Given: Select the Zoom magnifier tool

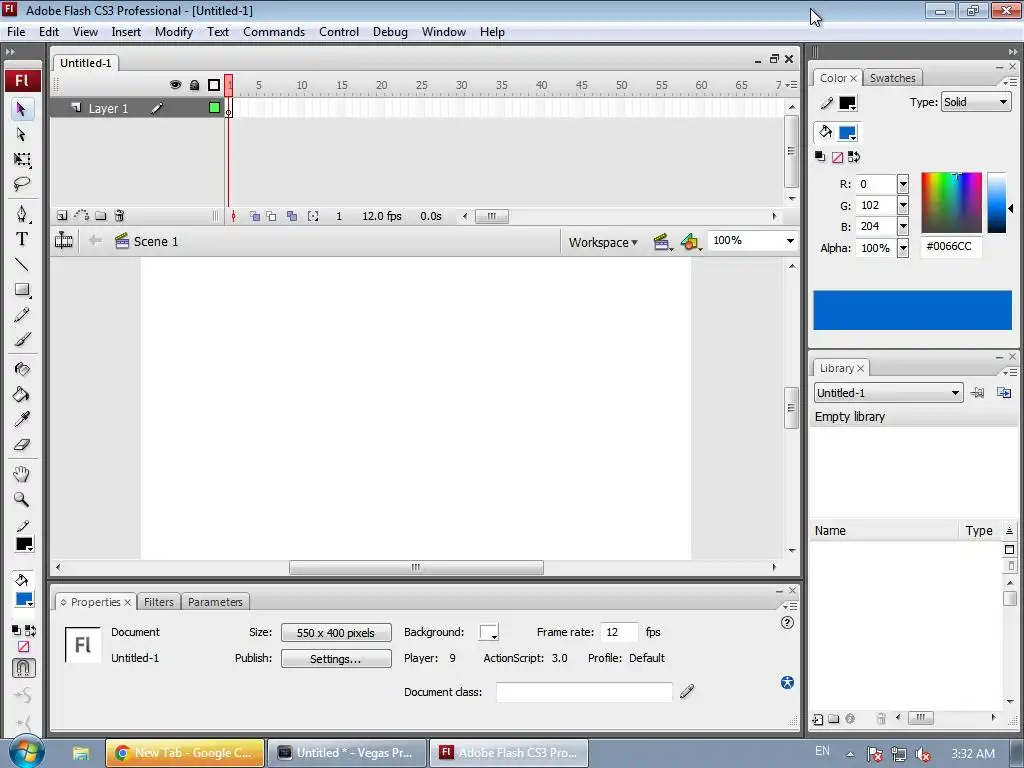Looking at the screenshot, I should click(22, 500).
